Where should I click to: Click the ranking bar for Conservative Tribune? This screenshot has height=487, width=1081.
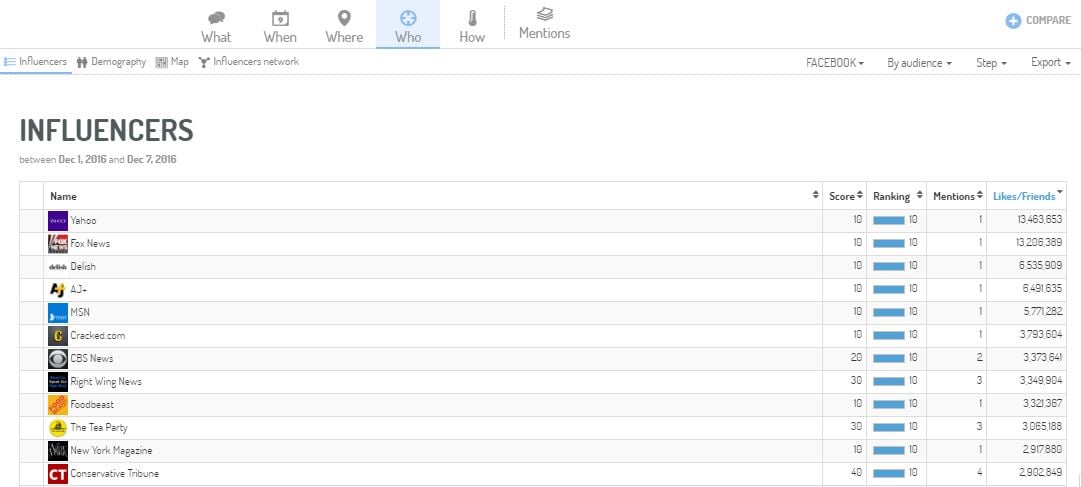(889, 474)
